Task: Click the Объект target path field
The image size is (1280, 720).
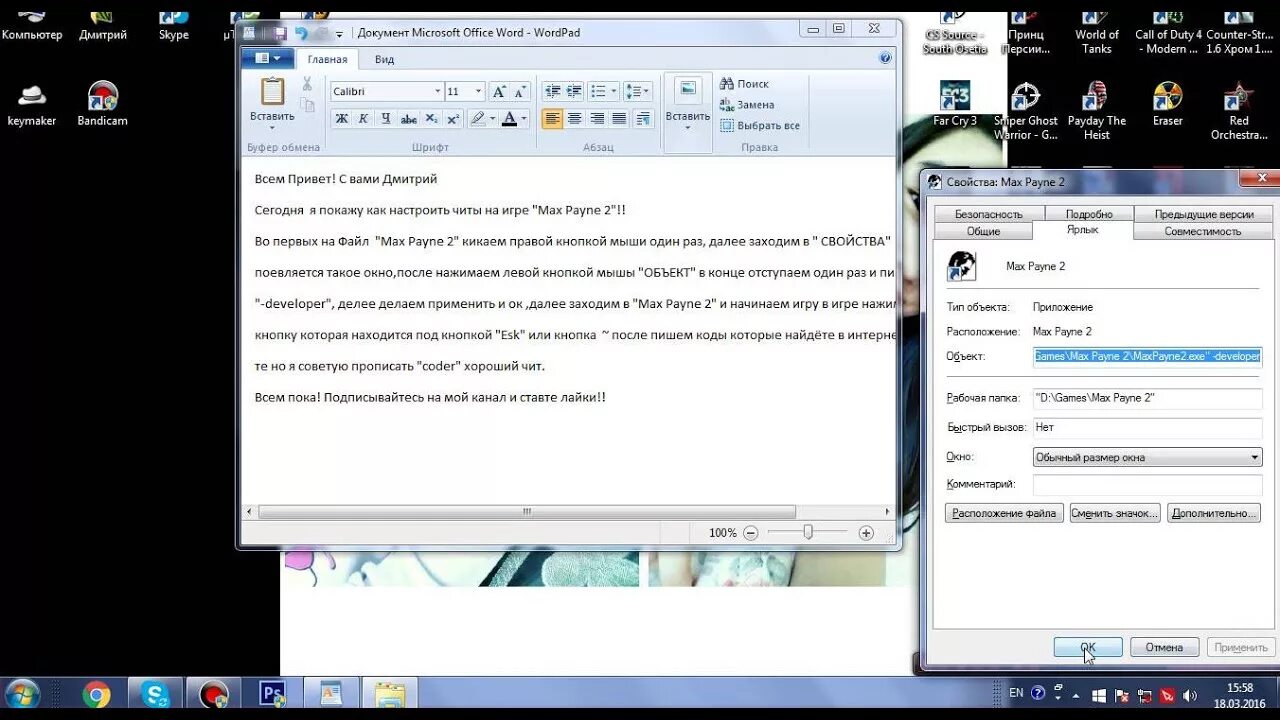Action: pyautogui.click(x=1147, y=356)
